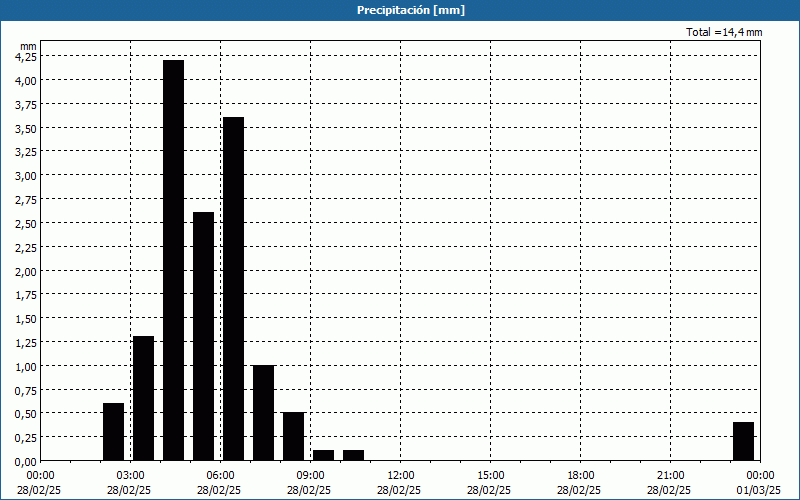Click the 'mm' unit label above the y-axis
The width and height of the screenshot is (800, 500).
(28, 46)
